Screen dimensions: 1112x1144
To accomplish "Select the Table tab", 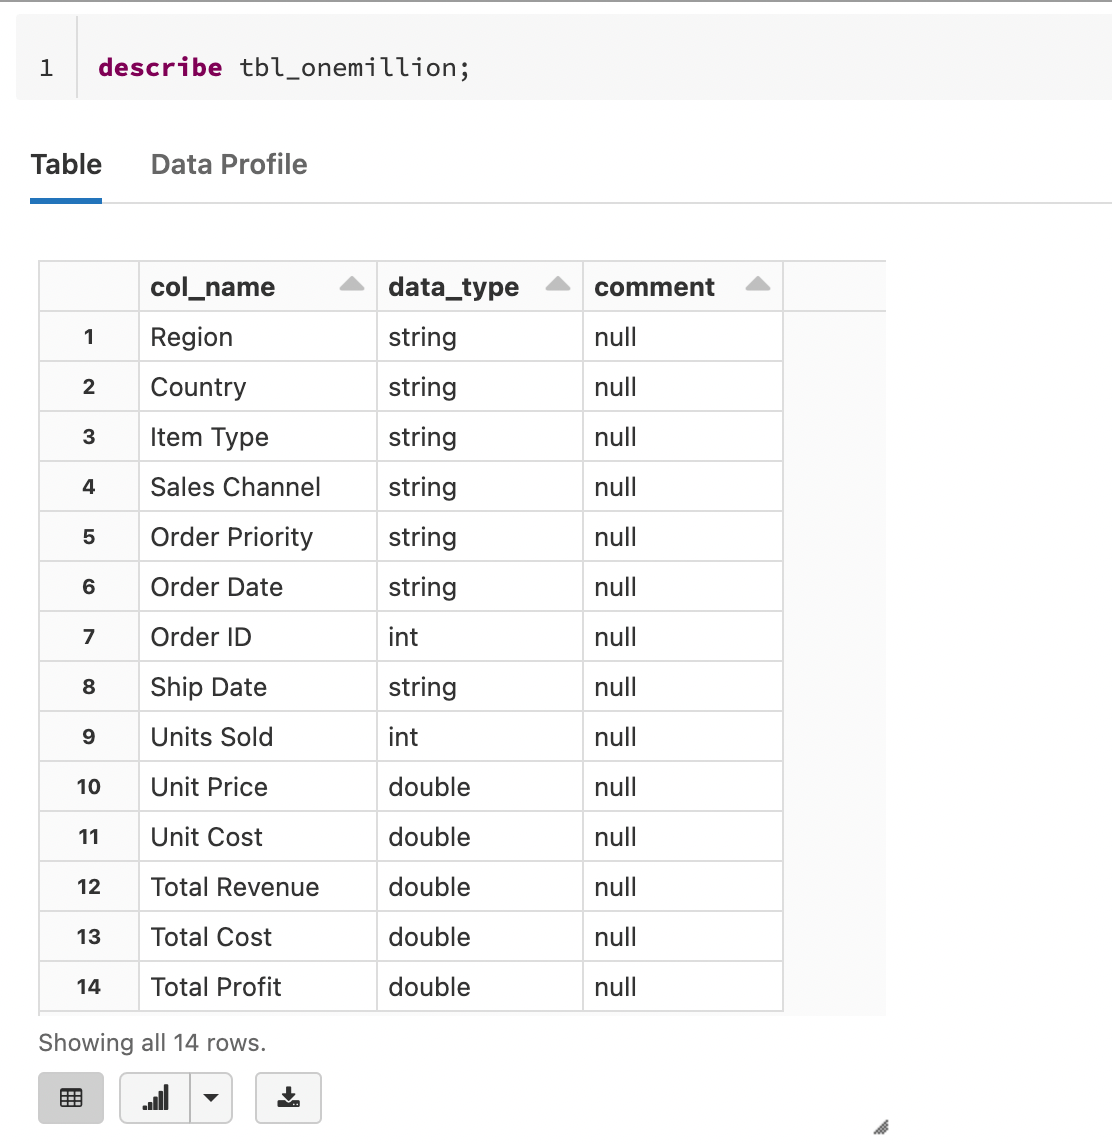I will (66, 164).
